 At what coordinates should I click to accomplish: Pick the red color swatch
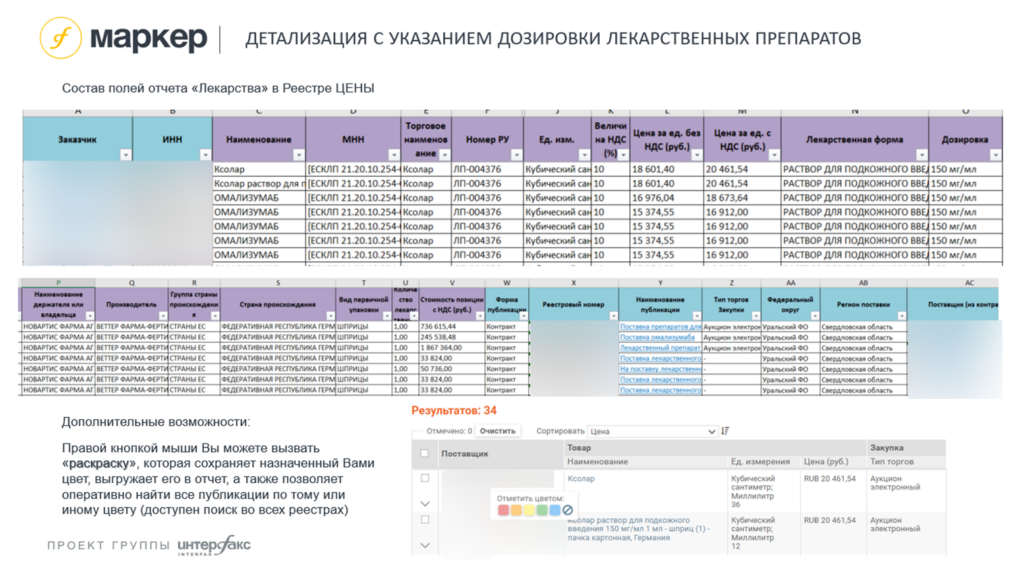(503, 510)
